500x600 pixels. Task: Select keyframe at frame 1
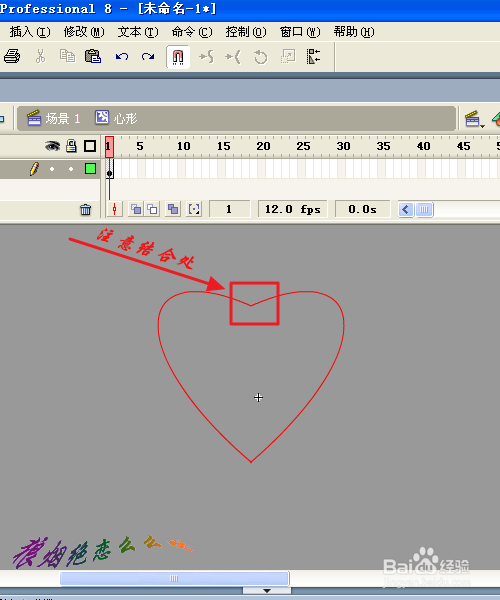click(x=109, y=169)
